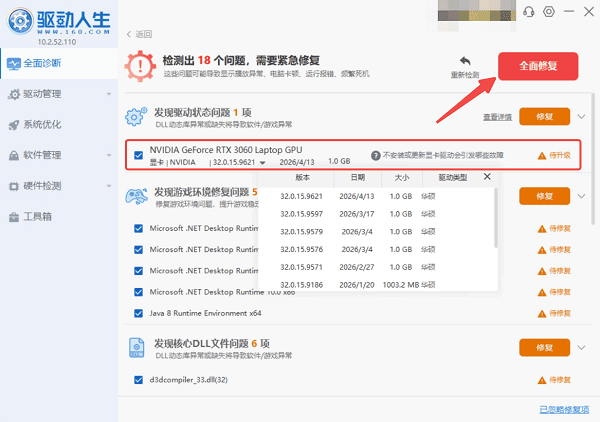
Task: Click the 驱动类型 column header
Action: (x=453, y=178)
